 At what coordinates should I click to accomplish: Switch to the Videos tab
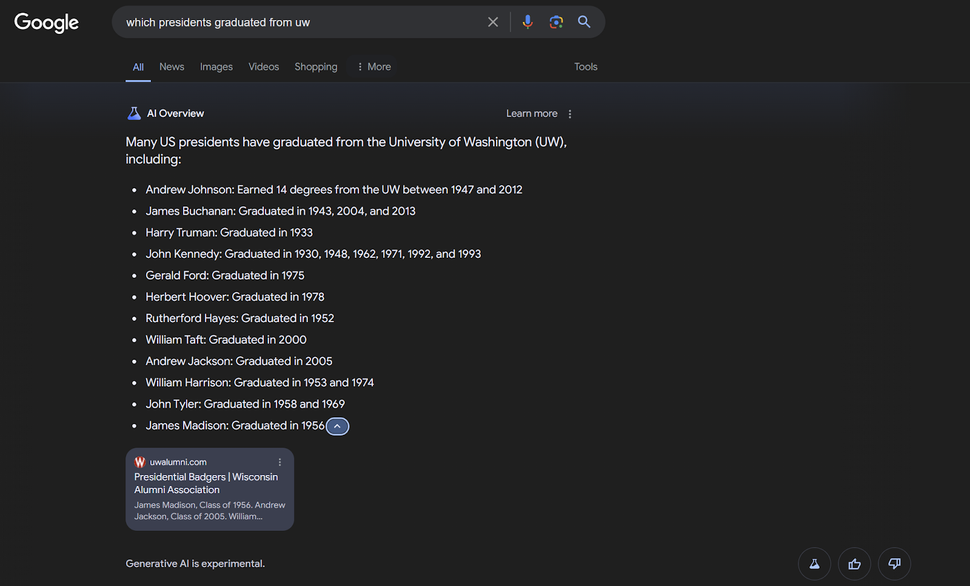(x=264, y=67)
